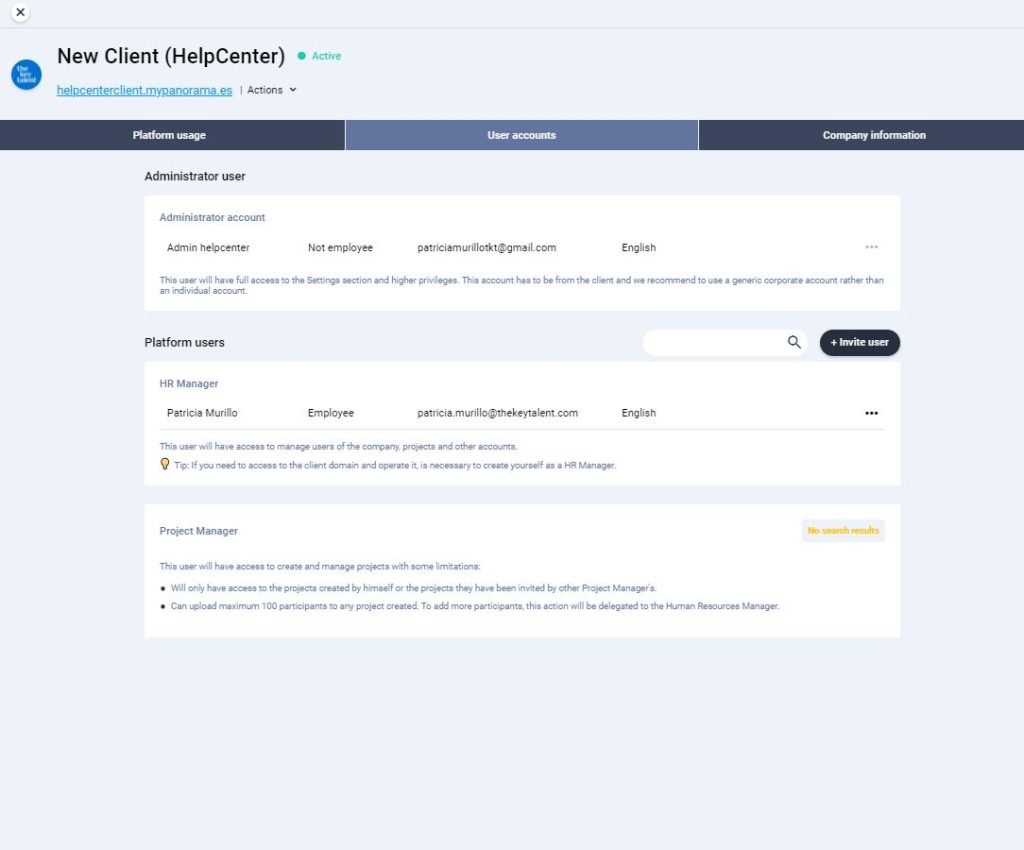Open Patricia Murillo's three-dot options menu
The width and height of the screenshot is (1024, 850).
tap(871, 413)
